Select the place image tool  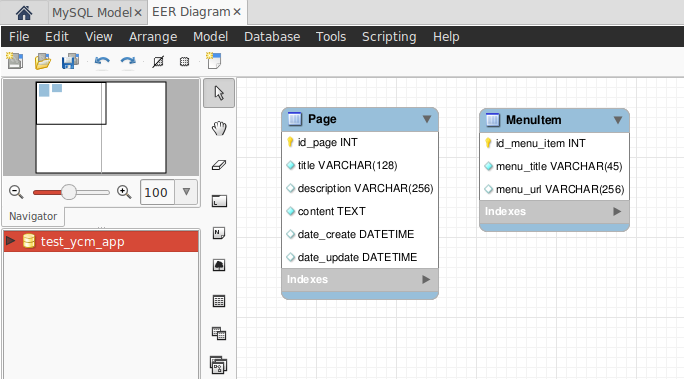[219, 265]
